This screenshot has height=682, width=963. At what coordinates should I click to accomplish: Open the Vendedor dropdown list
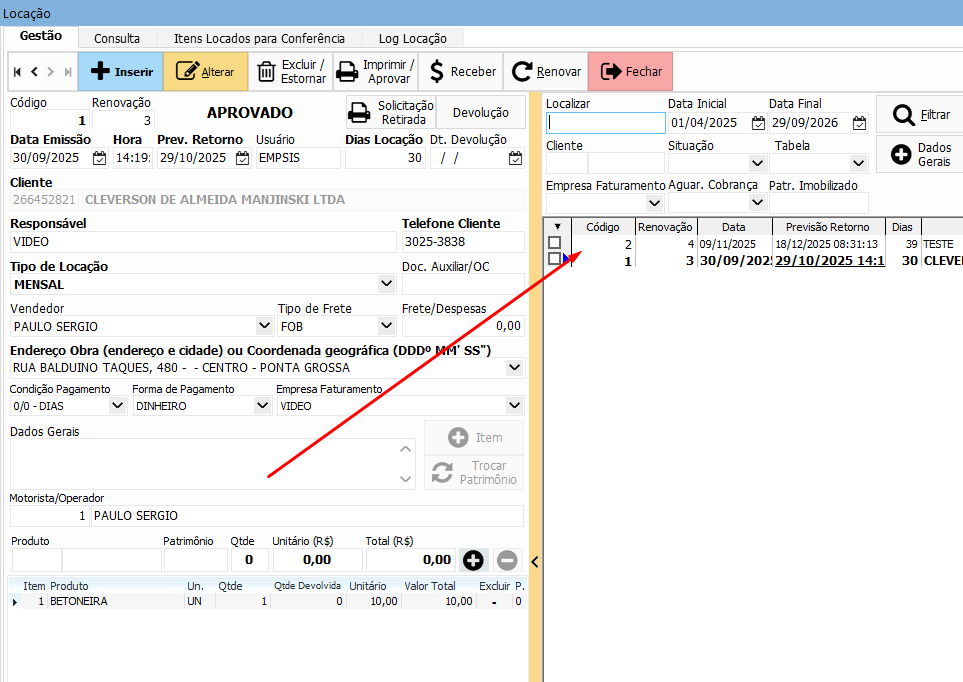pos(264,326)
